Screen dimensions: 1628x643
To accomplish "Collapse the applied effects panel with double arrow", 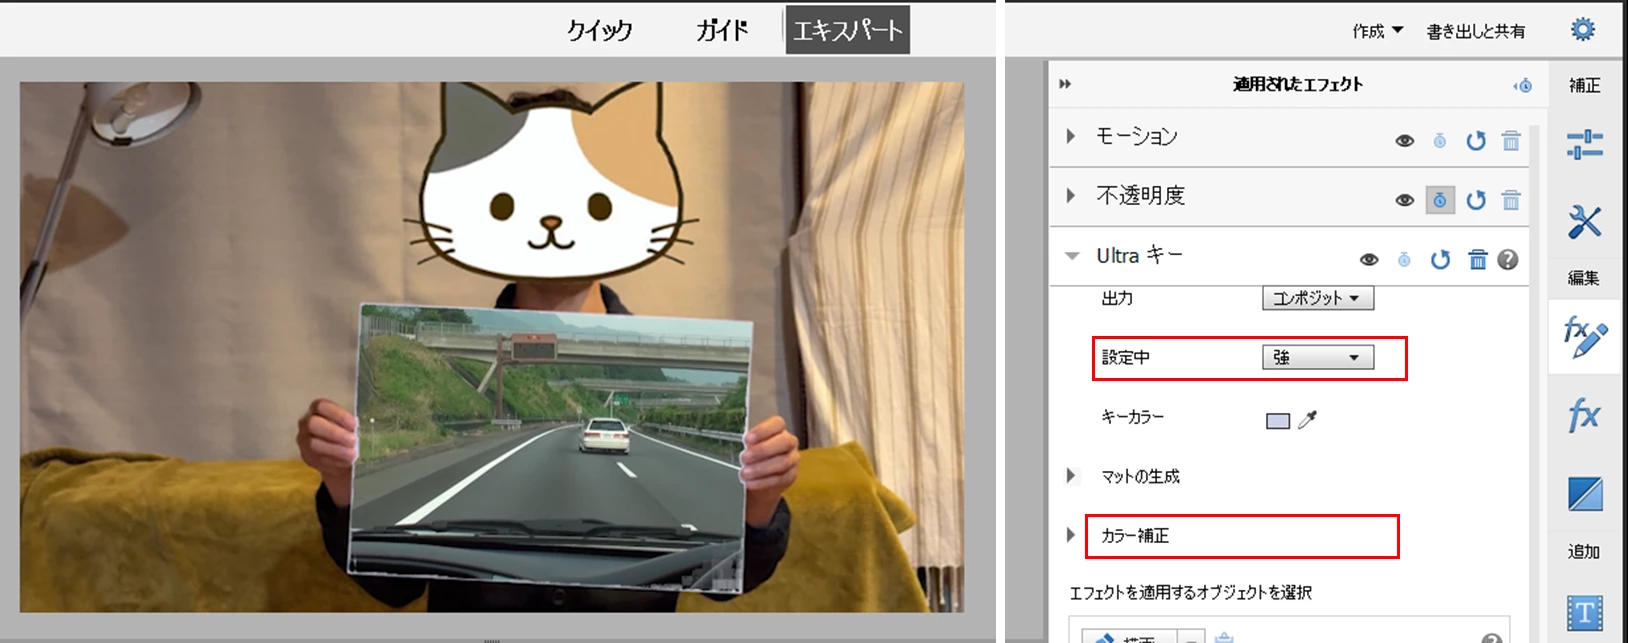I will (1065, 84).
